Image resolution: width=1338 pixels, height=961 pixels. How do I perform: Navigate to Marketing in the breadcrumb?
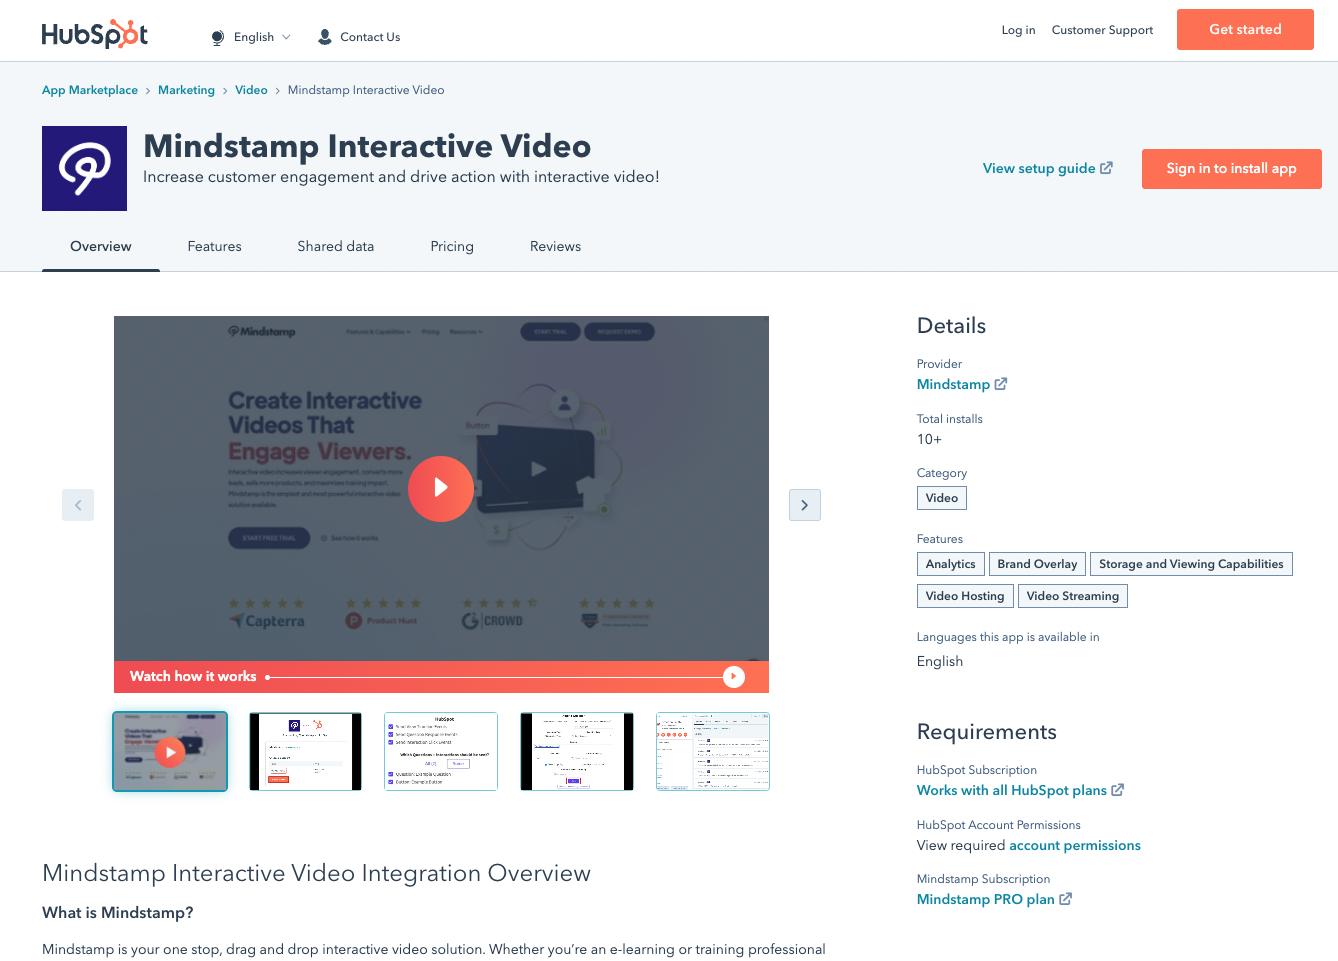[186, 90]
